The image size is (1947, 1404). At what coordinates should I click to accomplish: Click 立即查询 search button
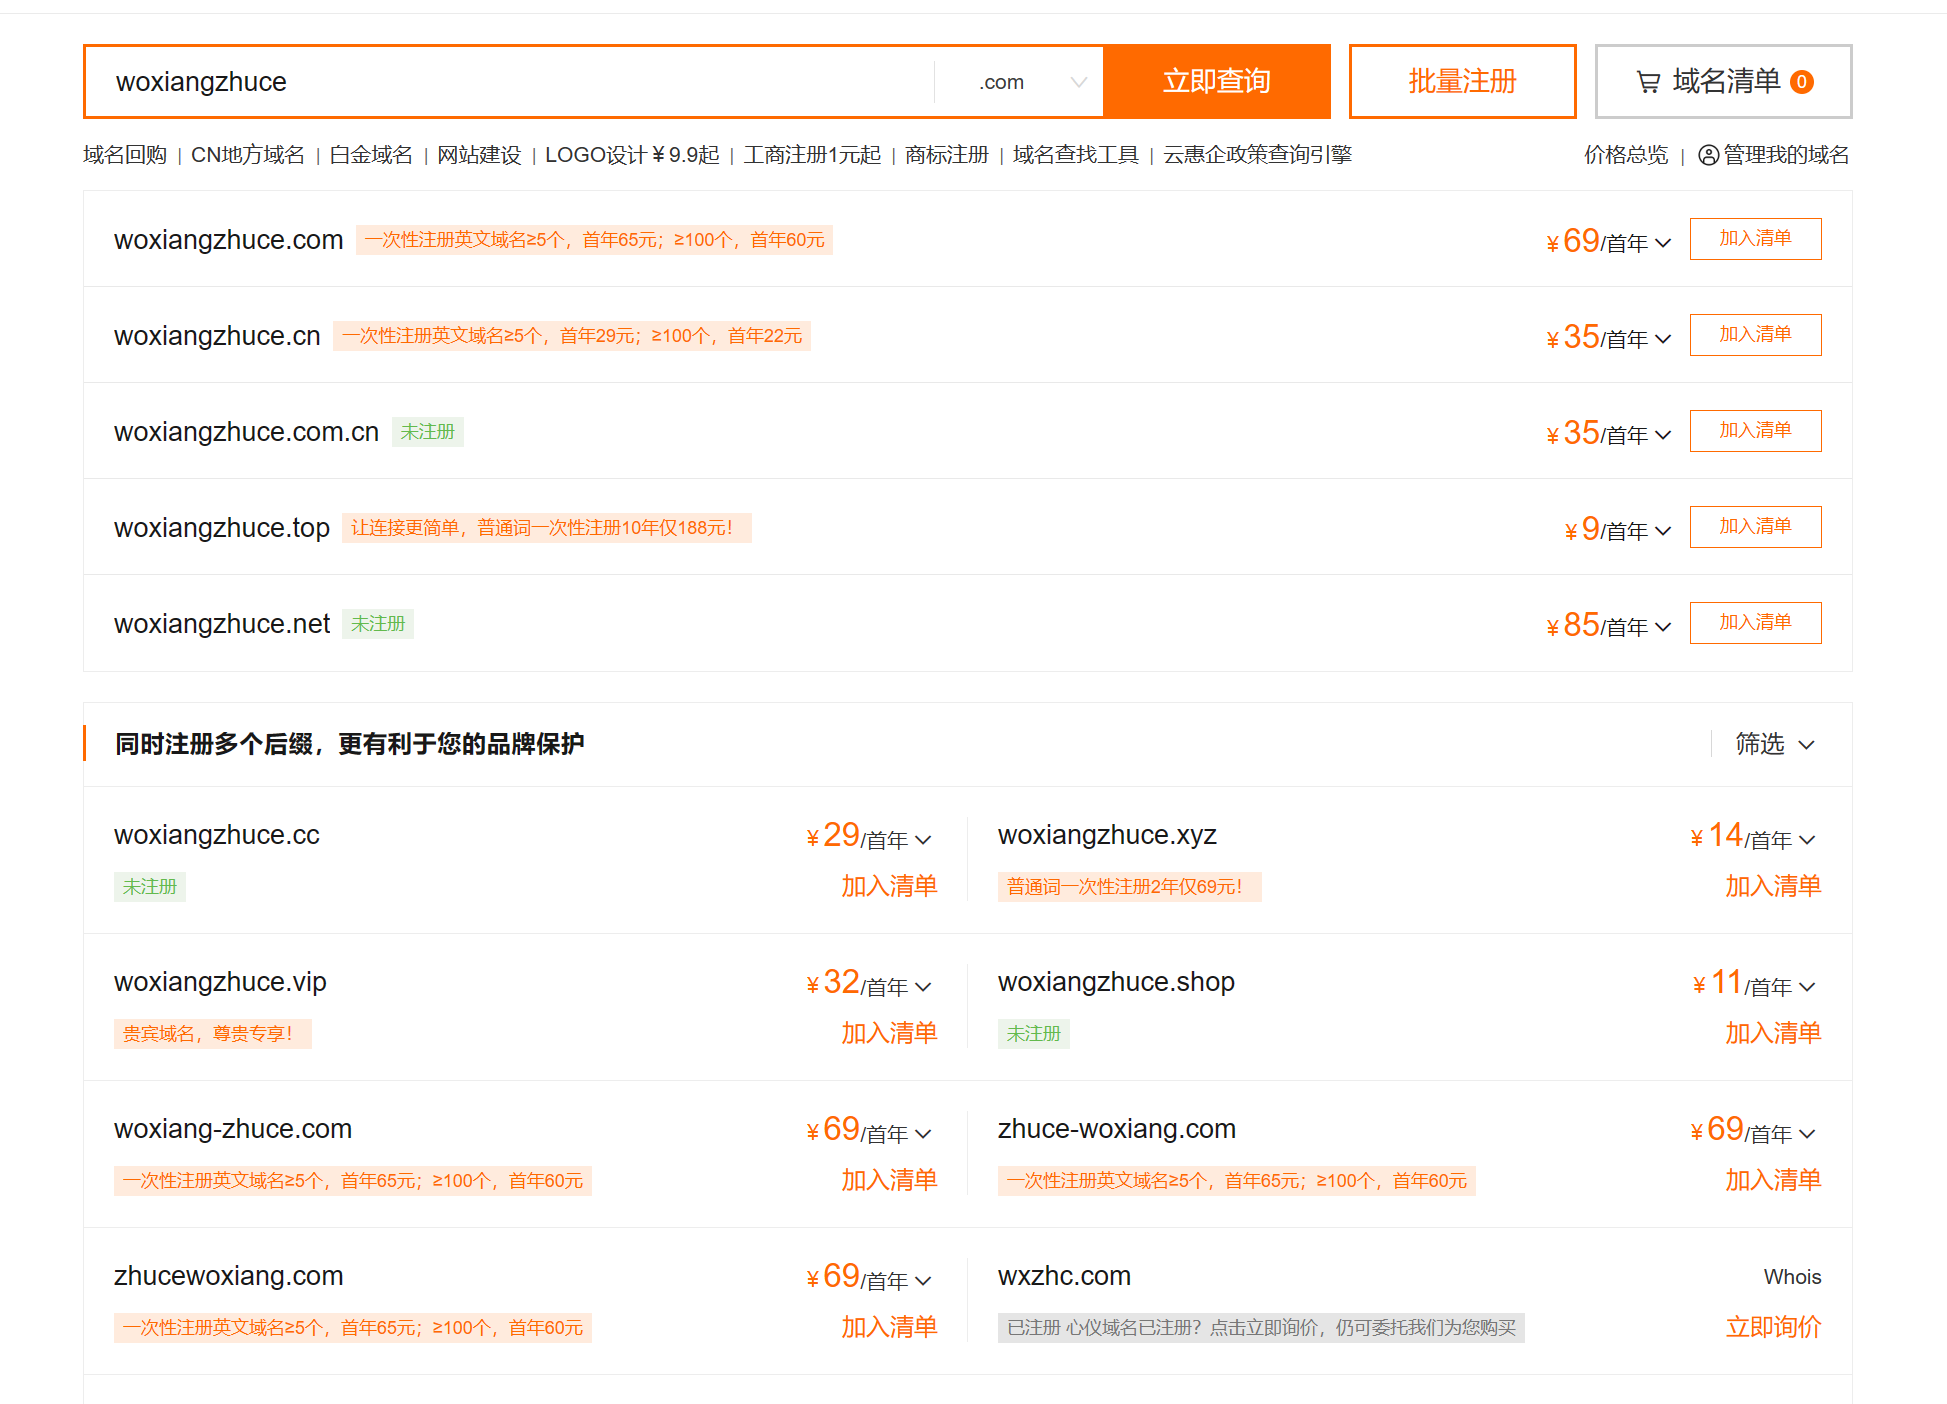[1216, 82]
